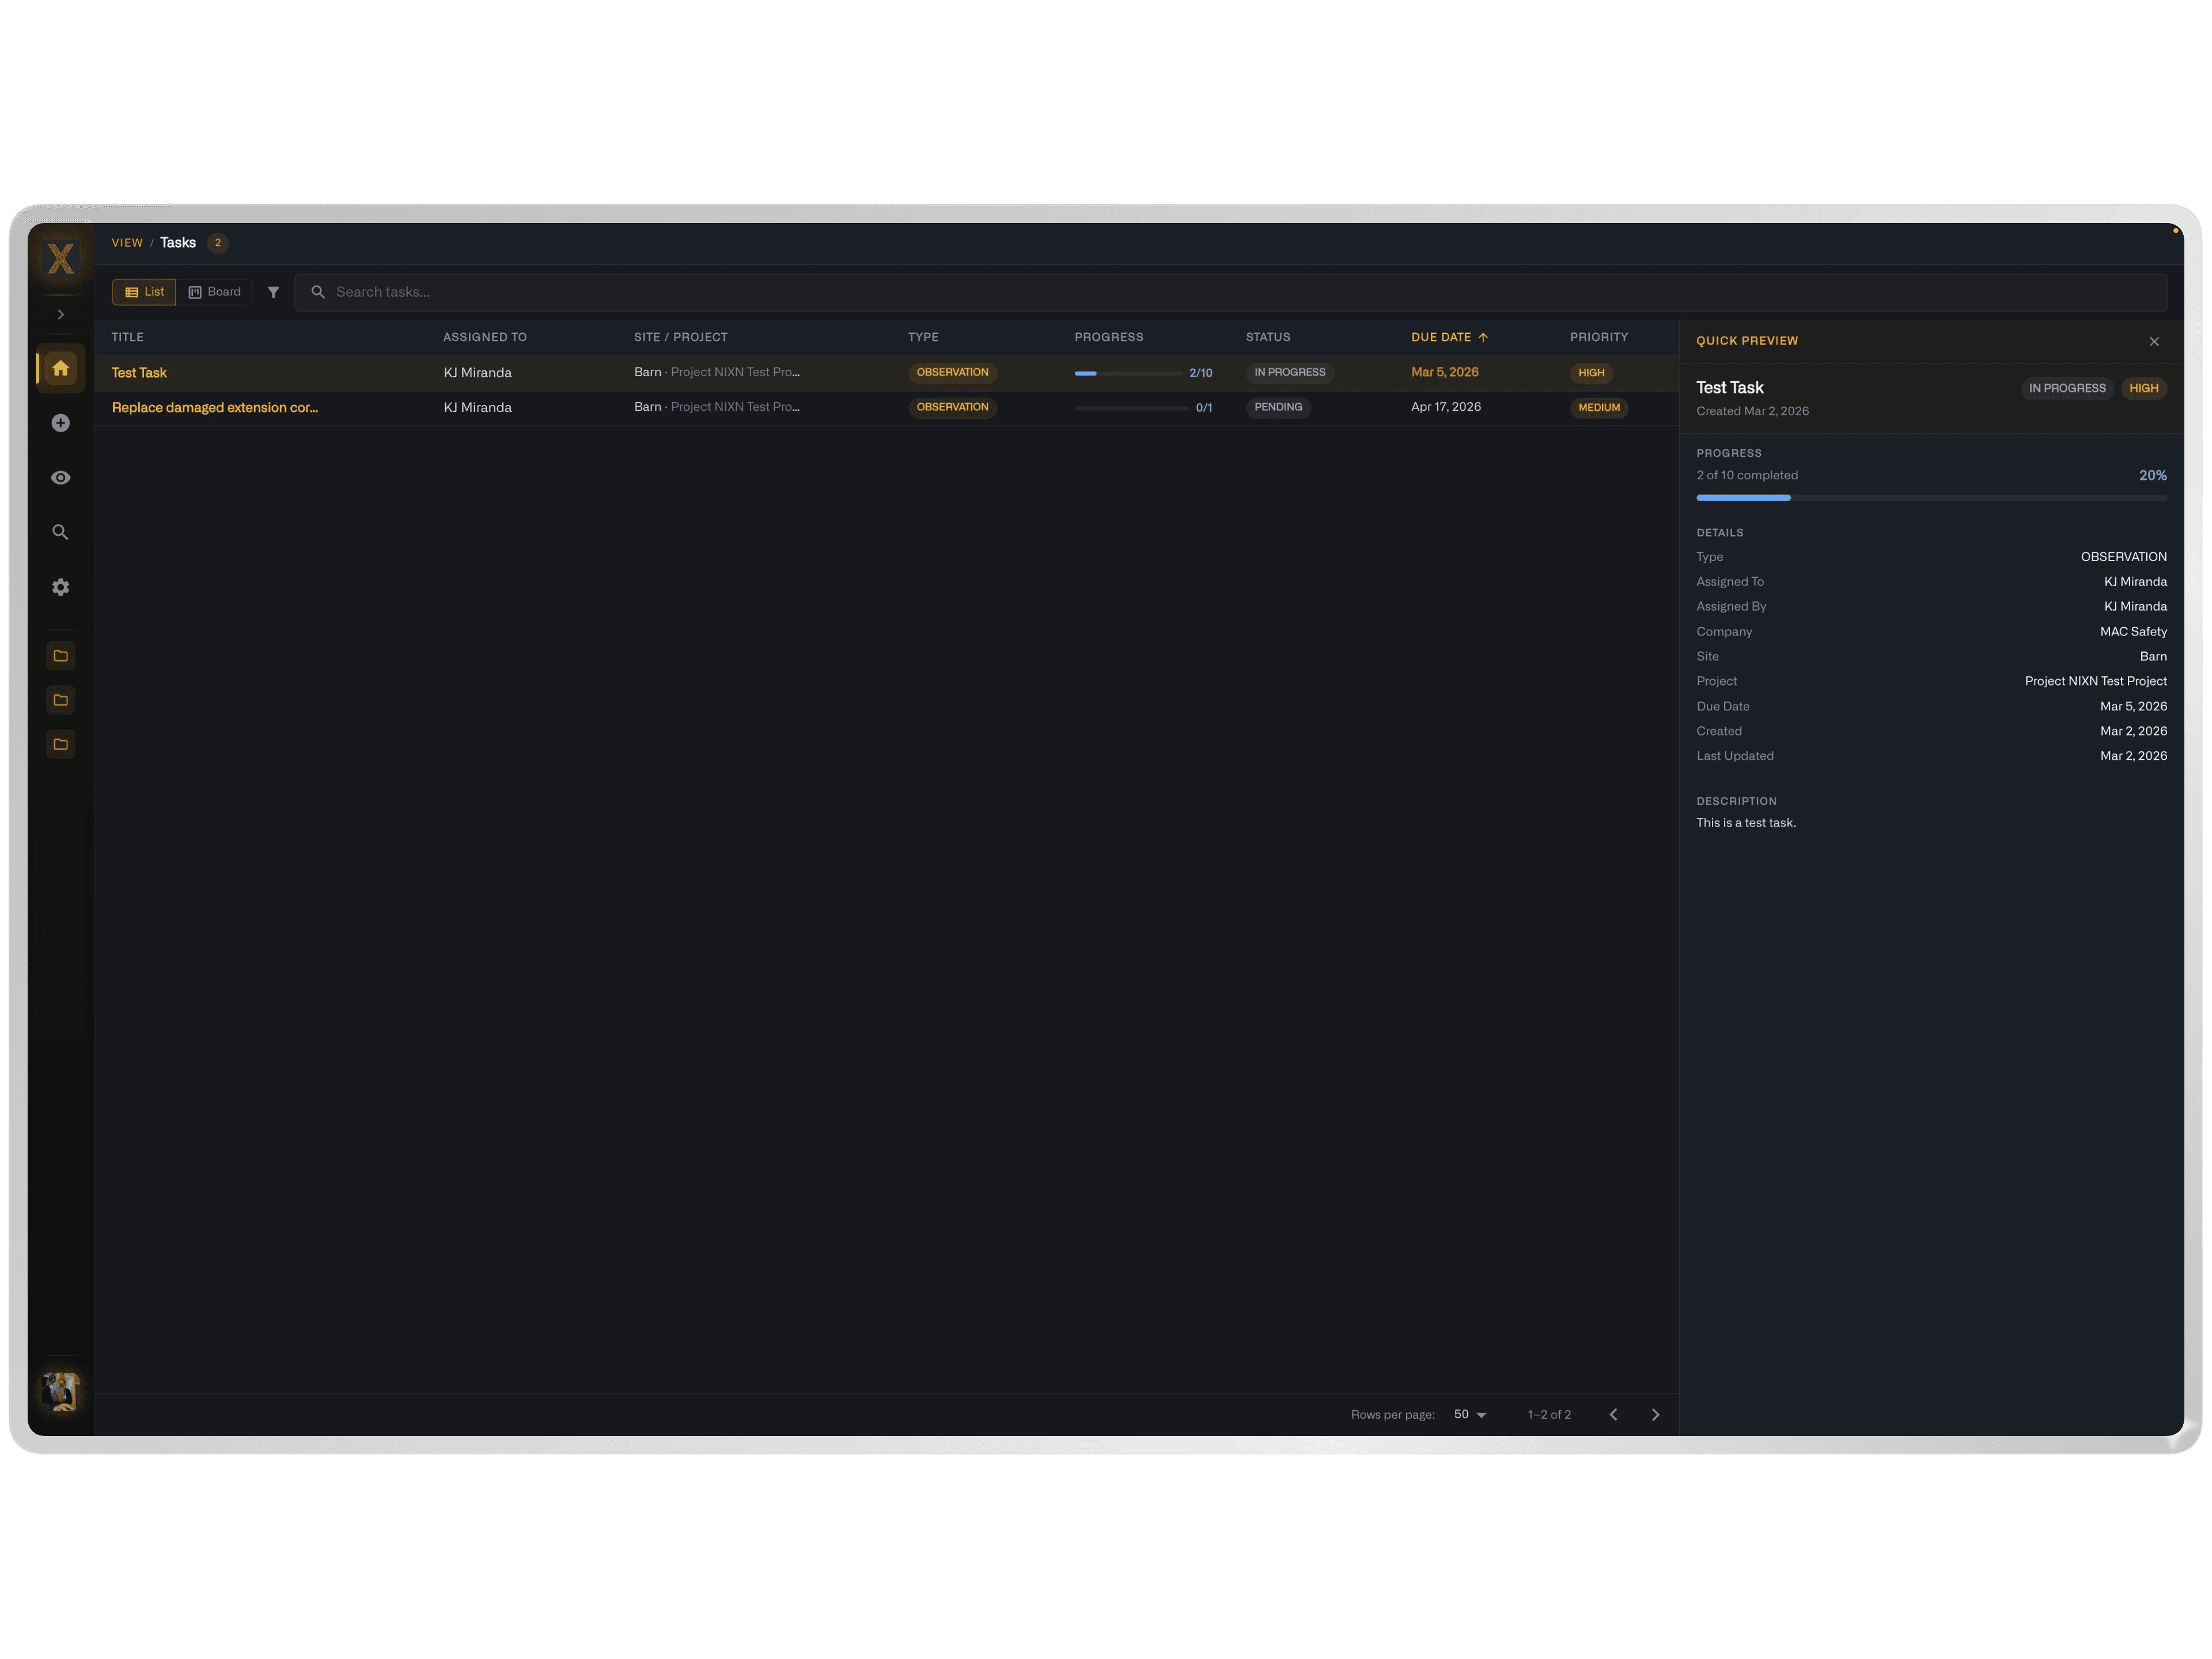The image size is (2212, 1659).
Task: Click Project NIXN Test Project value
Action: (2095, 681)
